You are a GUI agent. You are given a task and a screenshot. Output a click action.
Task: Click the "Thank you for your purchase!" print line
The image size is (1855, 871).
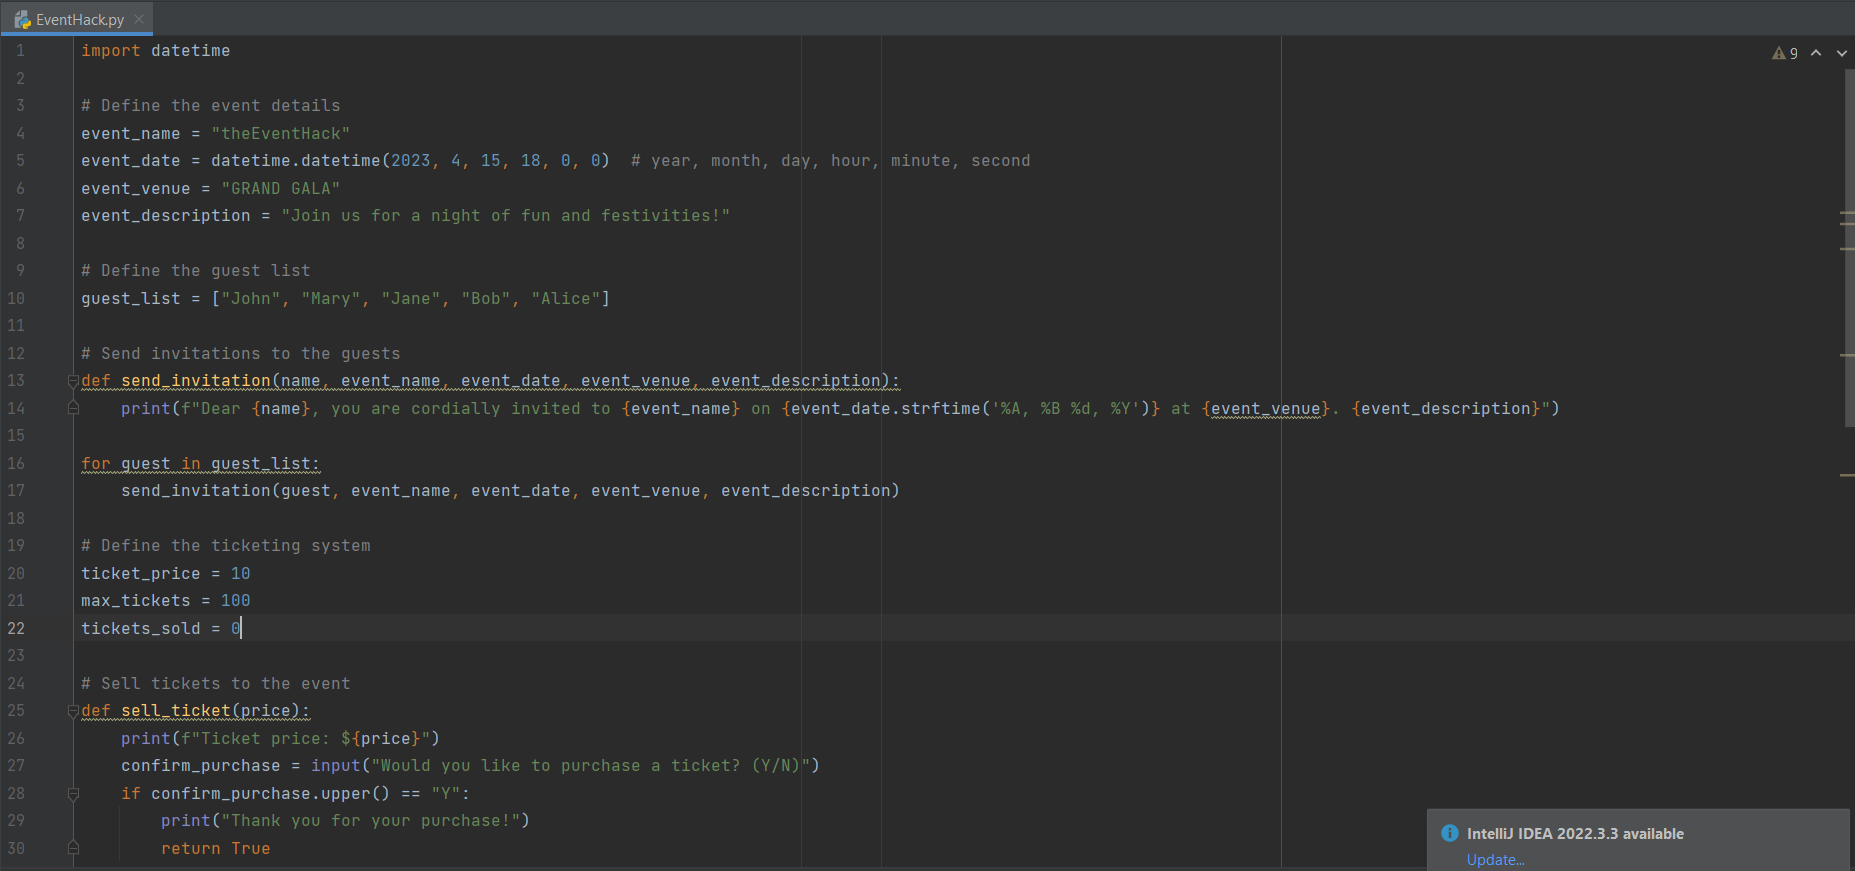[x=346, y=821]
